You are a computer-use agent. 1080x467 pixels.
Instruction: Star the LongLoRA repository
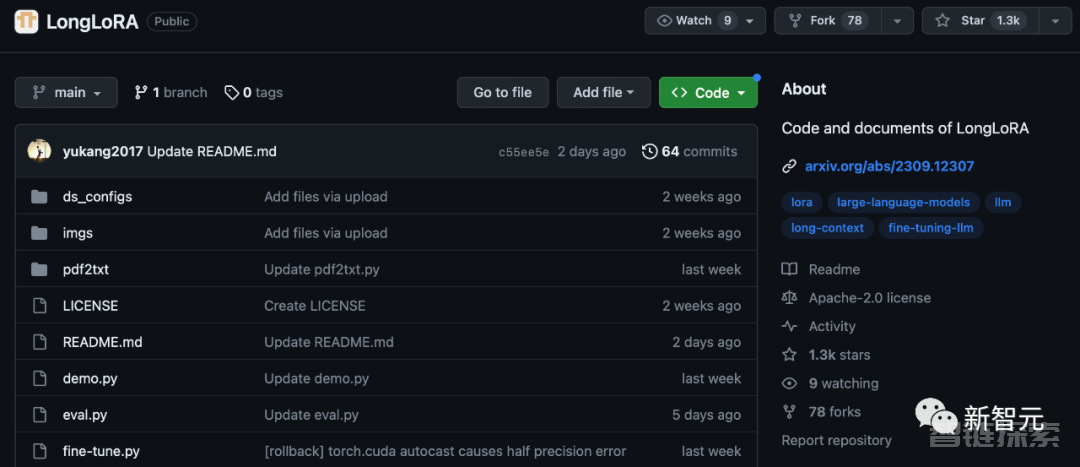(x=981, y=21)
